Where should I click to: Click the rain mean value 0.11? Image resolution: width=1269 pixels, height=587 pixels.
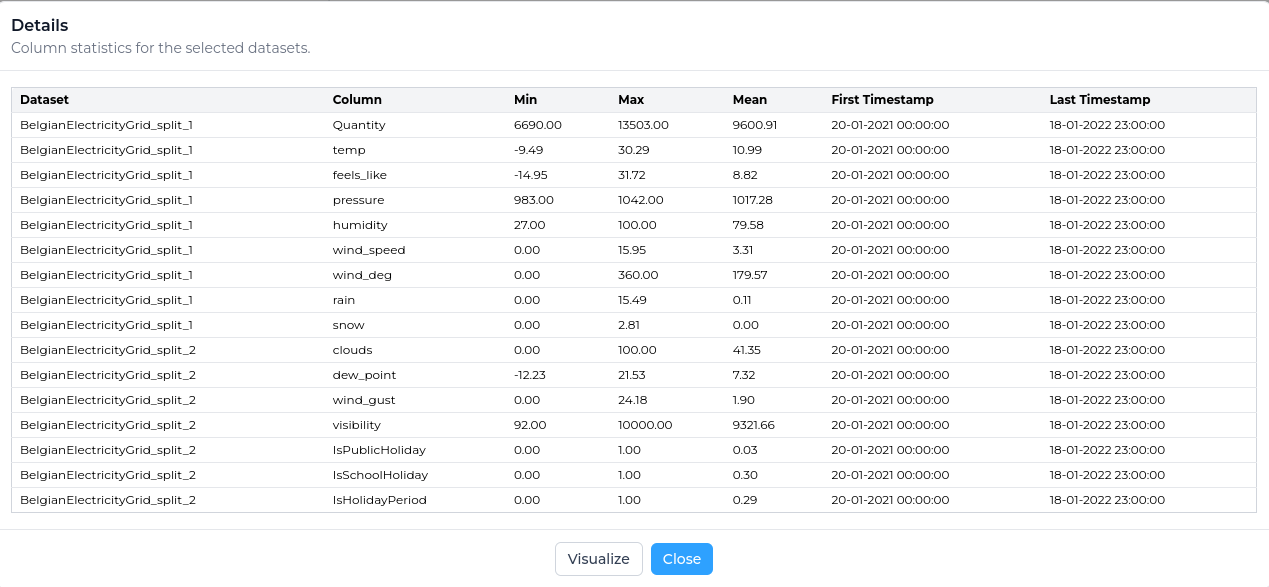click(x=742, y=300)
